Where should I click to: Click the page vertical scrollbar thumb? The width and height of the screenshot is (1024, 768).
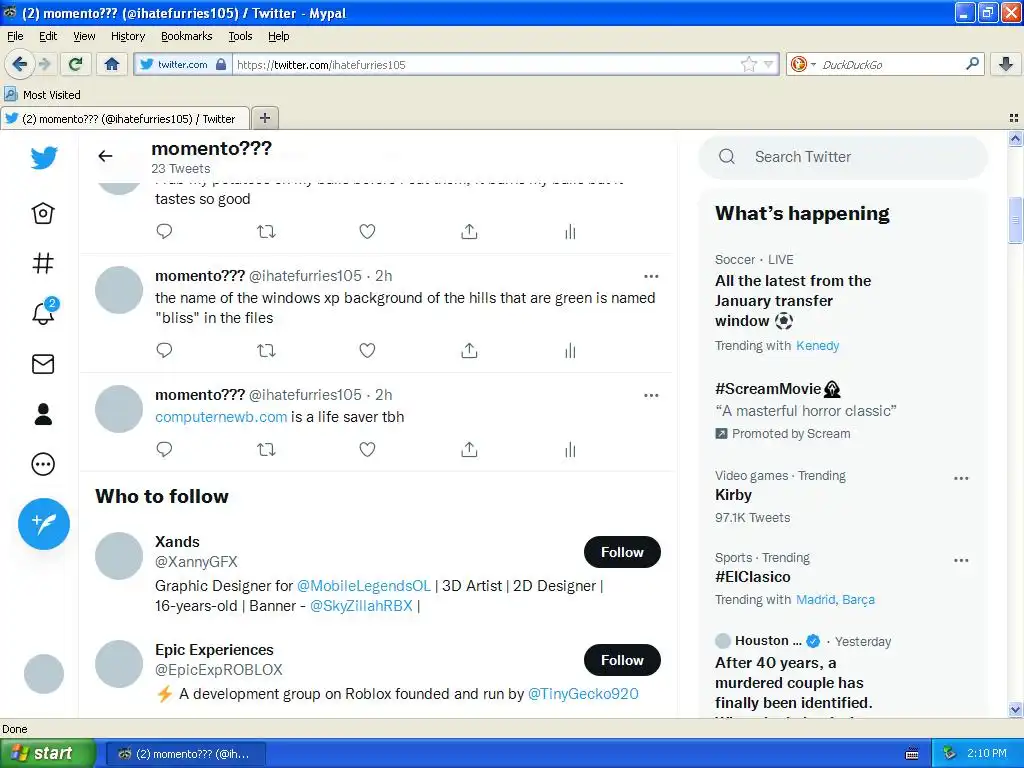click(x=1015, y=219)
